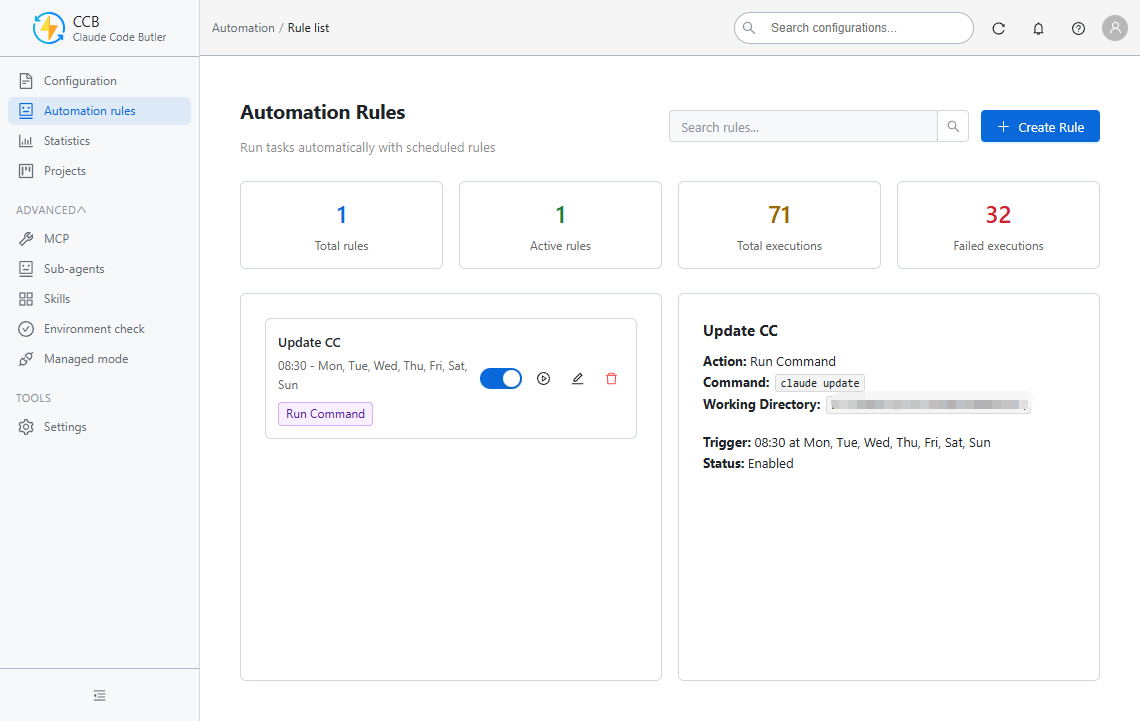Open notifications bell

click(x=1038, y=28)
